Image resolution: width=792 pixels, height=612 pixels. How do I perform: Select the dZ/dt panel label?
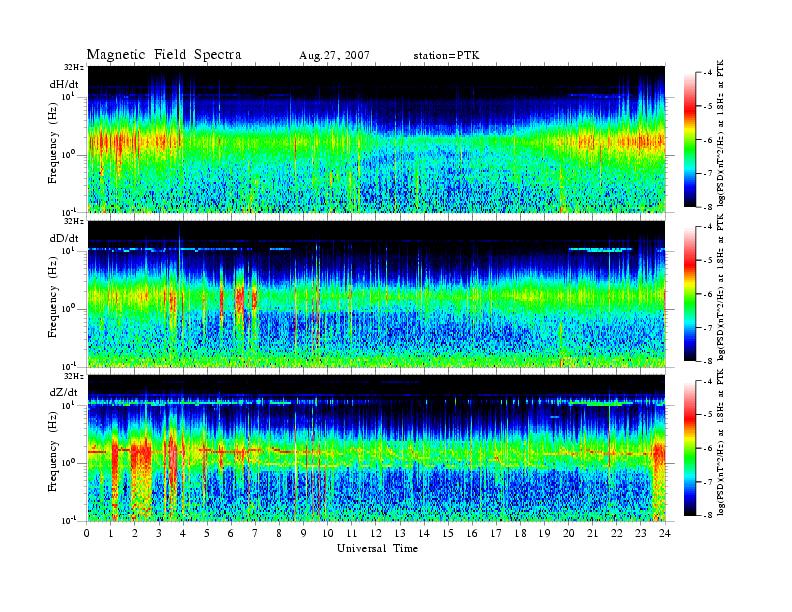[64, 392]
